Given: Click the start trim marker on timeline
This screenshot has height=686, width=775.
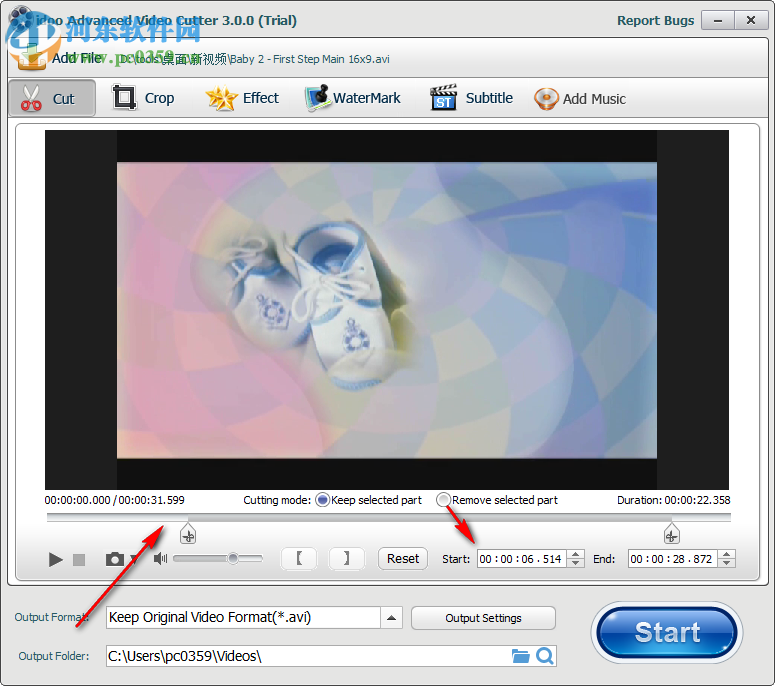Looking at the screenshot, I should 188,533.
